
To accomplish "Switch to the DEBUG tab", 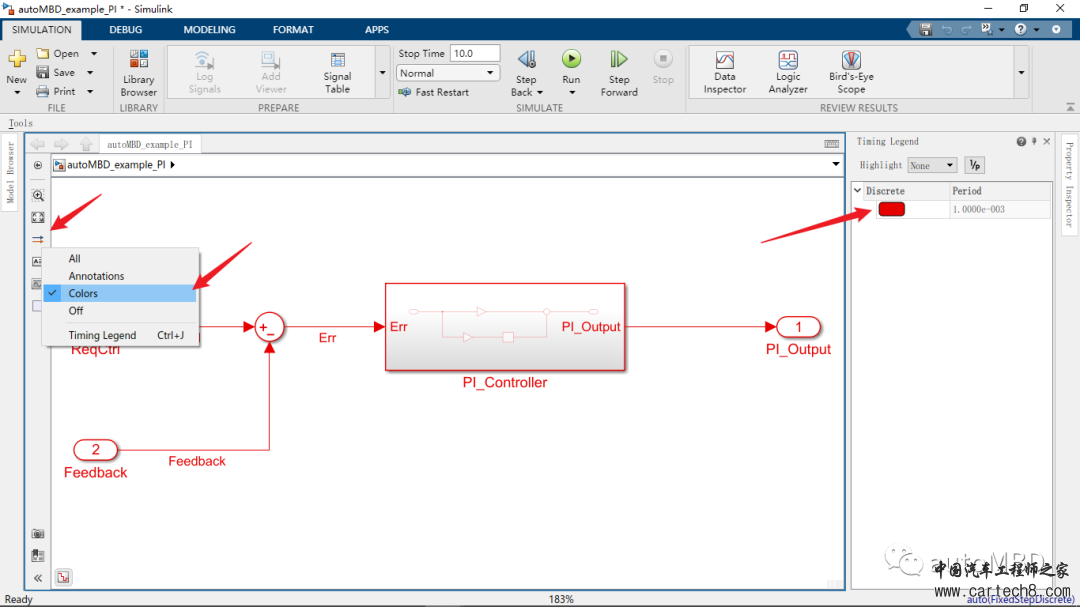I will tap(125, 30).
